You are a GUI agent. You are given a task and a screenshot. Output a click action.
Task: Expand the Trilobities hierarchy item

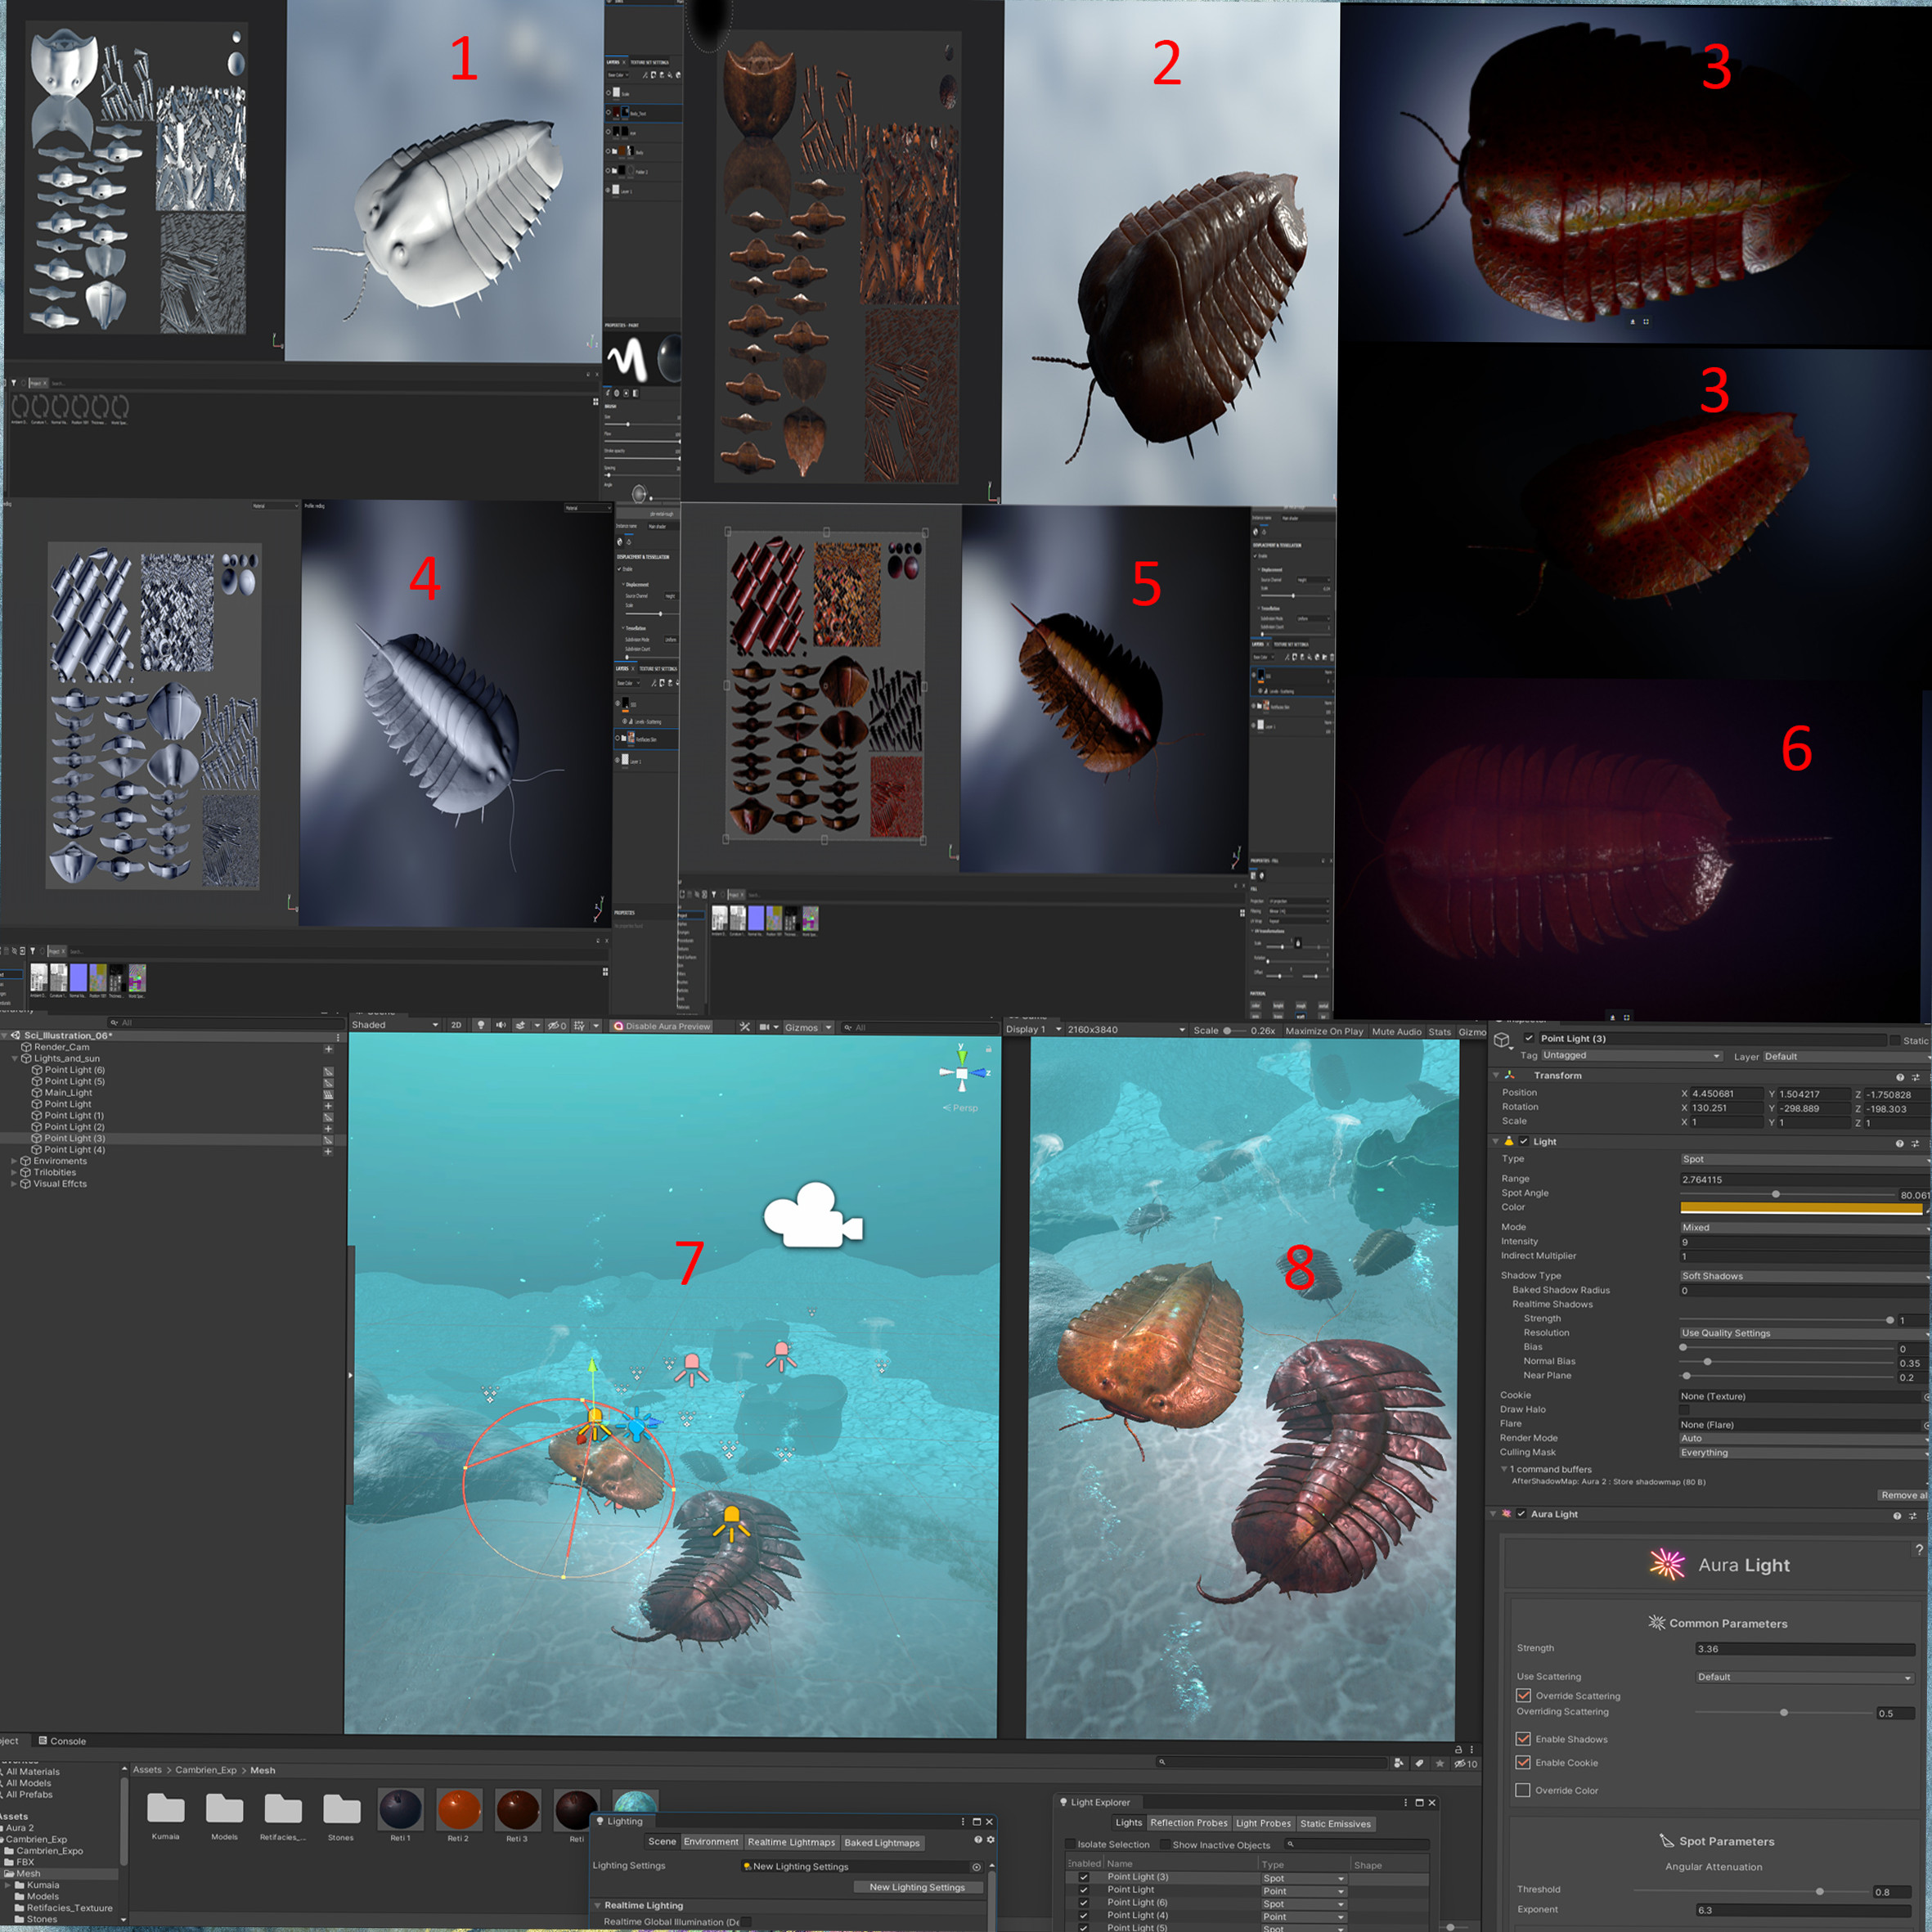pyautogui.click(x=14, y=1172)
